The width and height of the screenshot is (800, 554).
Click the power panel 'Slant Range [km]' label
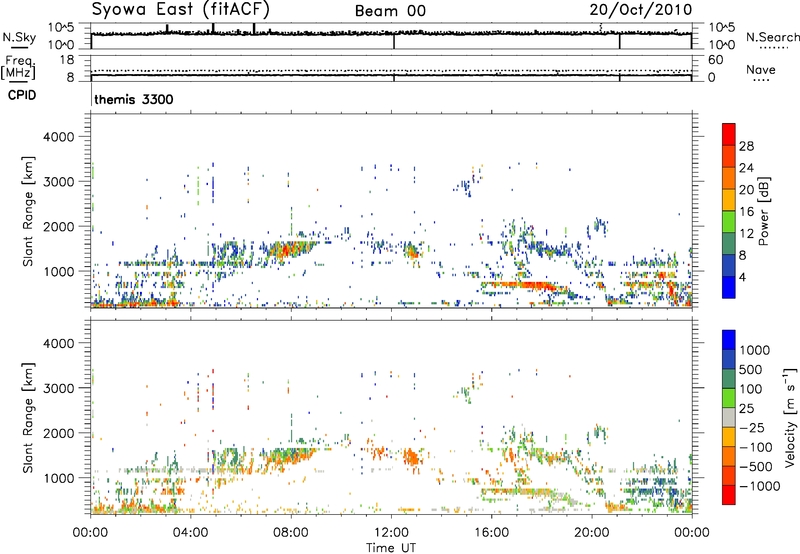[x=28, y=211]
